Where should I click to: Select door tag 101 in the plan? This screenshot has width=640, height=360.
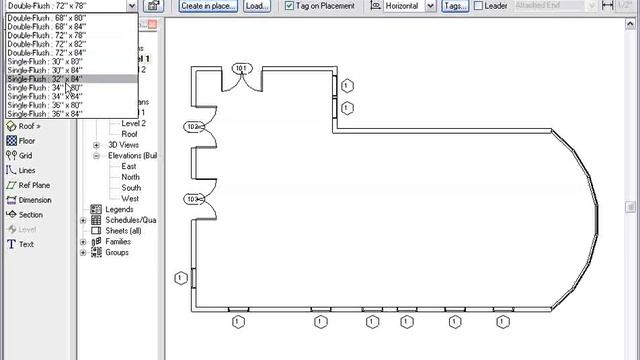click(242, 68)
